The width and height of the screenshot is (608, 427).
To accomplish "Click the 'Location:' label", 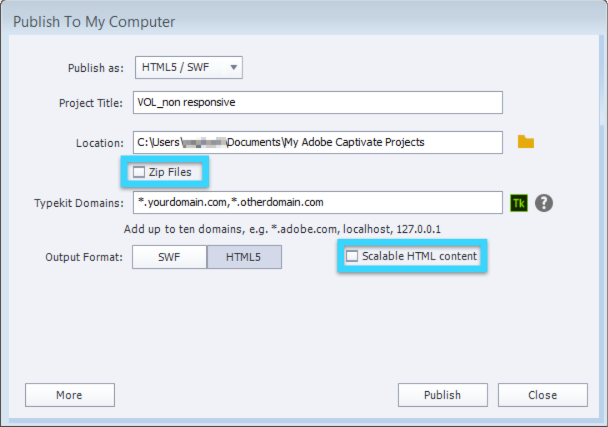I will pos(100,143).
